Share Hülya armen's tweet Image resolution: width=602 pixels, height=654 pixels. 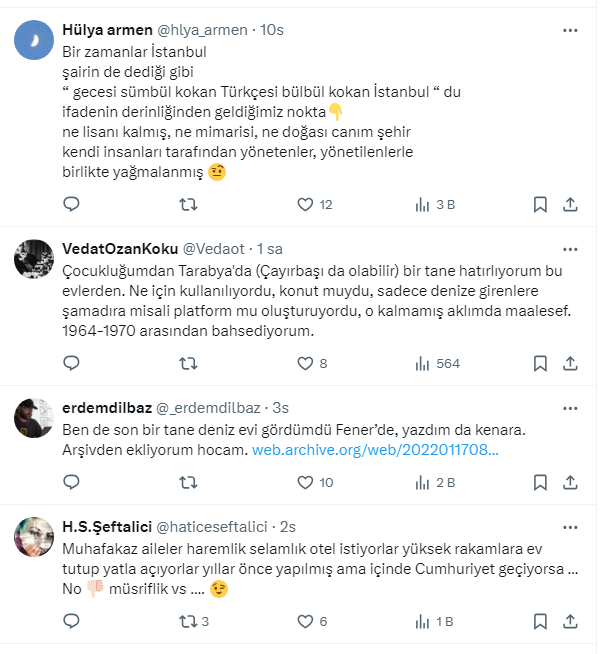coord(570,205)
